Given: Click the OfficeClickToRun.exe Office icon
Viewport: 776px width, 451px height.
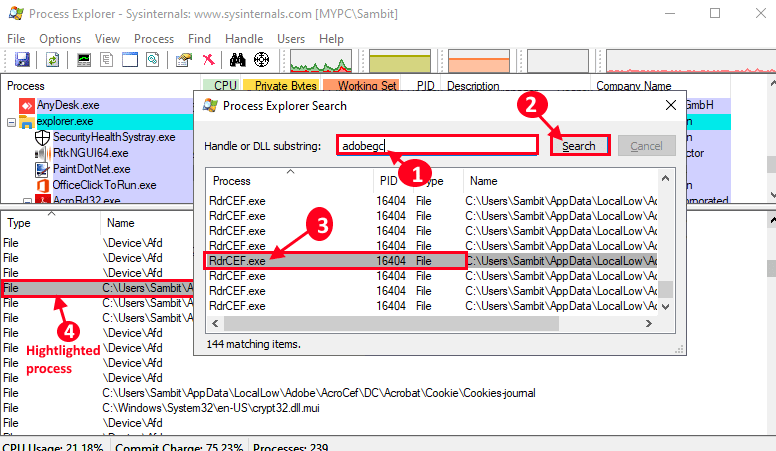Looking at the screenshot, I should [x=43, y=186].
